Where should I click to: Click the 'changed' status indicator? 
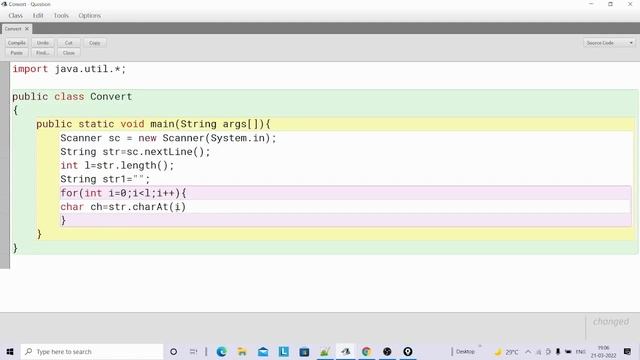pyautogui.click(x=611, y=322)
